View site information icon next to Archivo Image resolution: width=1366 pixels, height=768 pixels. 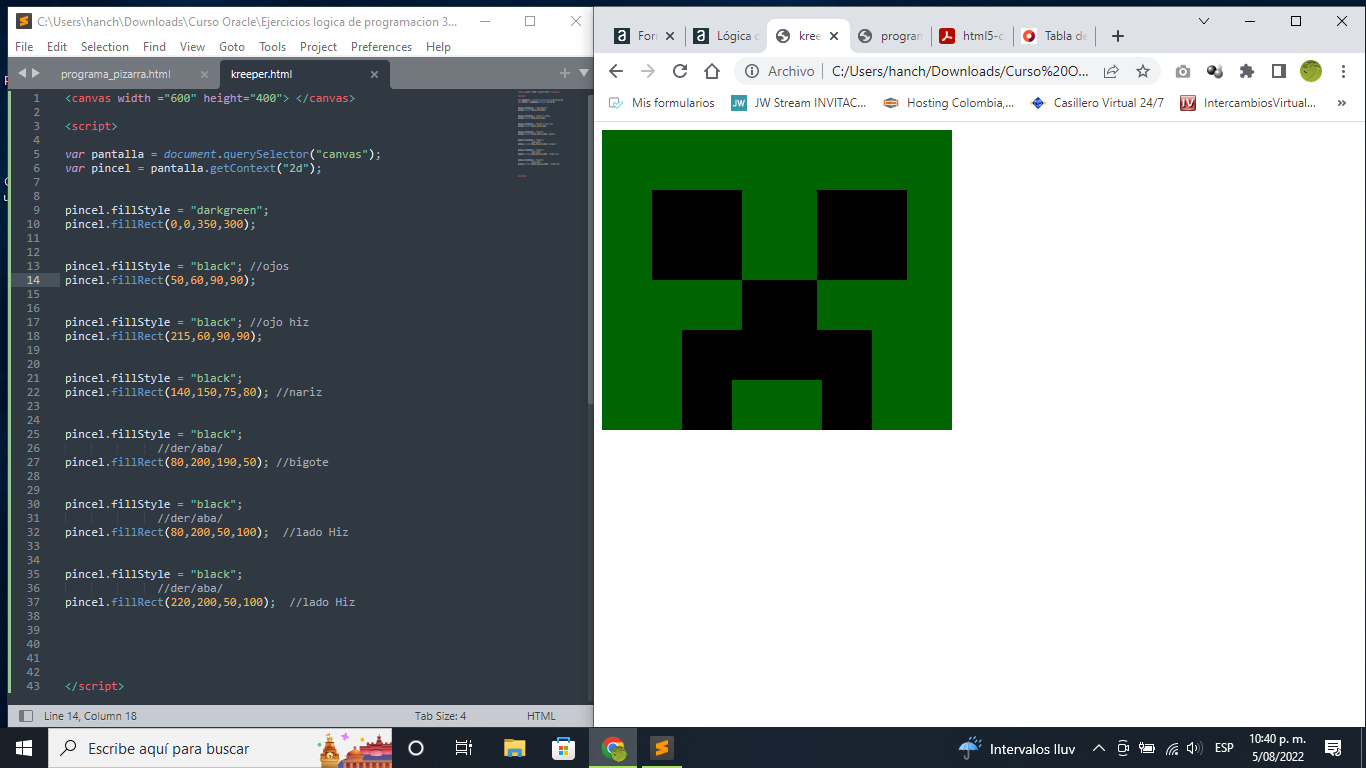[x=751, y=71]
